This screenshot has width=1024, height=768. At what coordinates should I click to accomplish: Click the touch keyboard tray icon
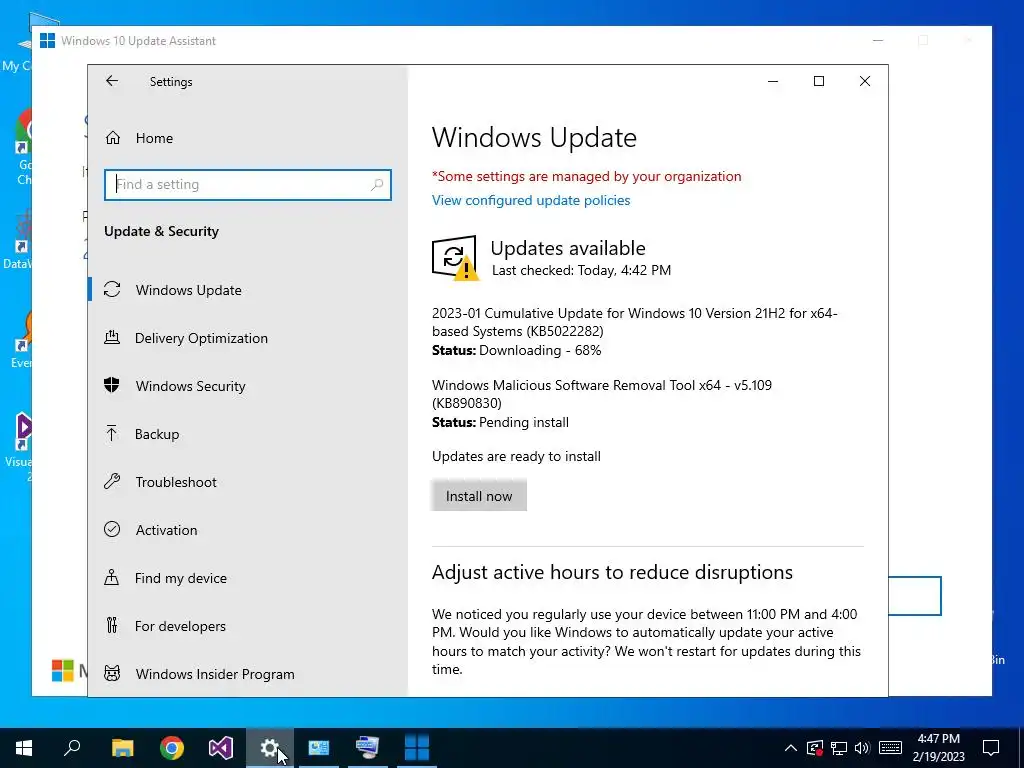[890, 748]
